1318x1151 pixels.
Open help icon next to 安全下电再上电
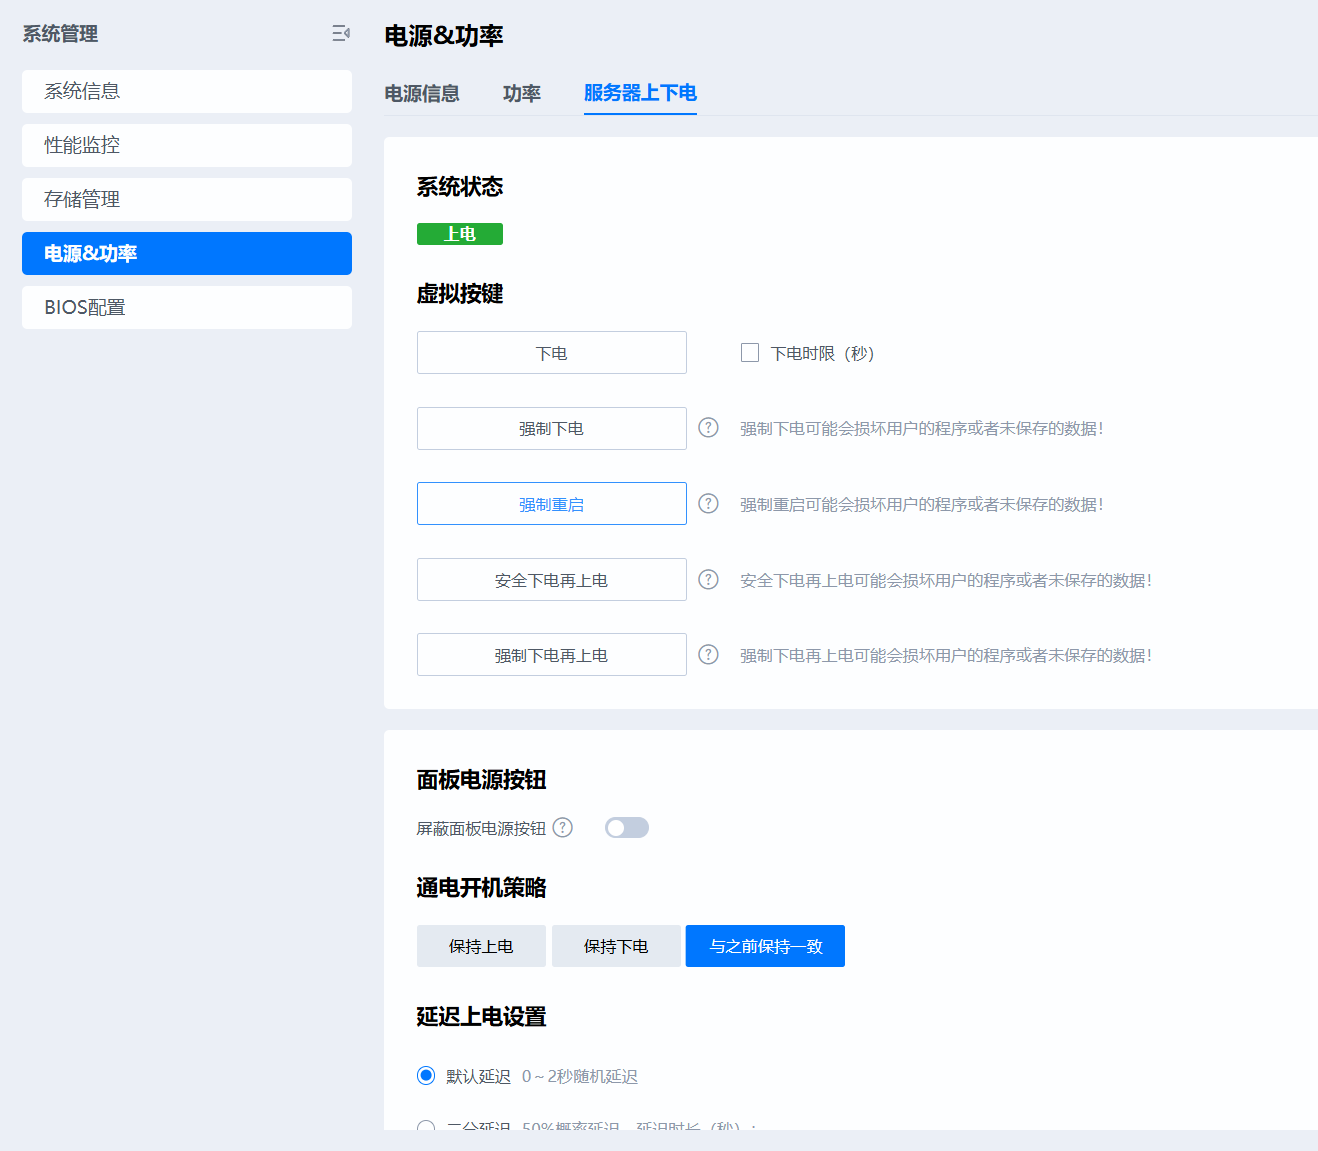tap(708, 579)
